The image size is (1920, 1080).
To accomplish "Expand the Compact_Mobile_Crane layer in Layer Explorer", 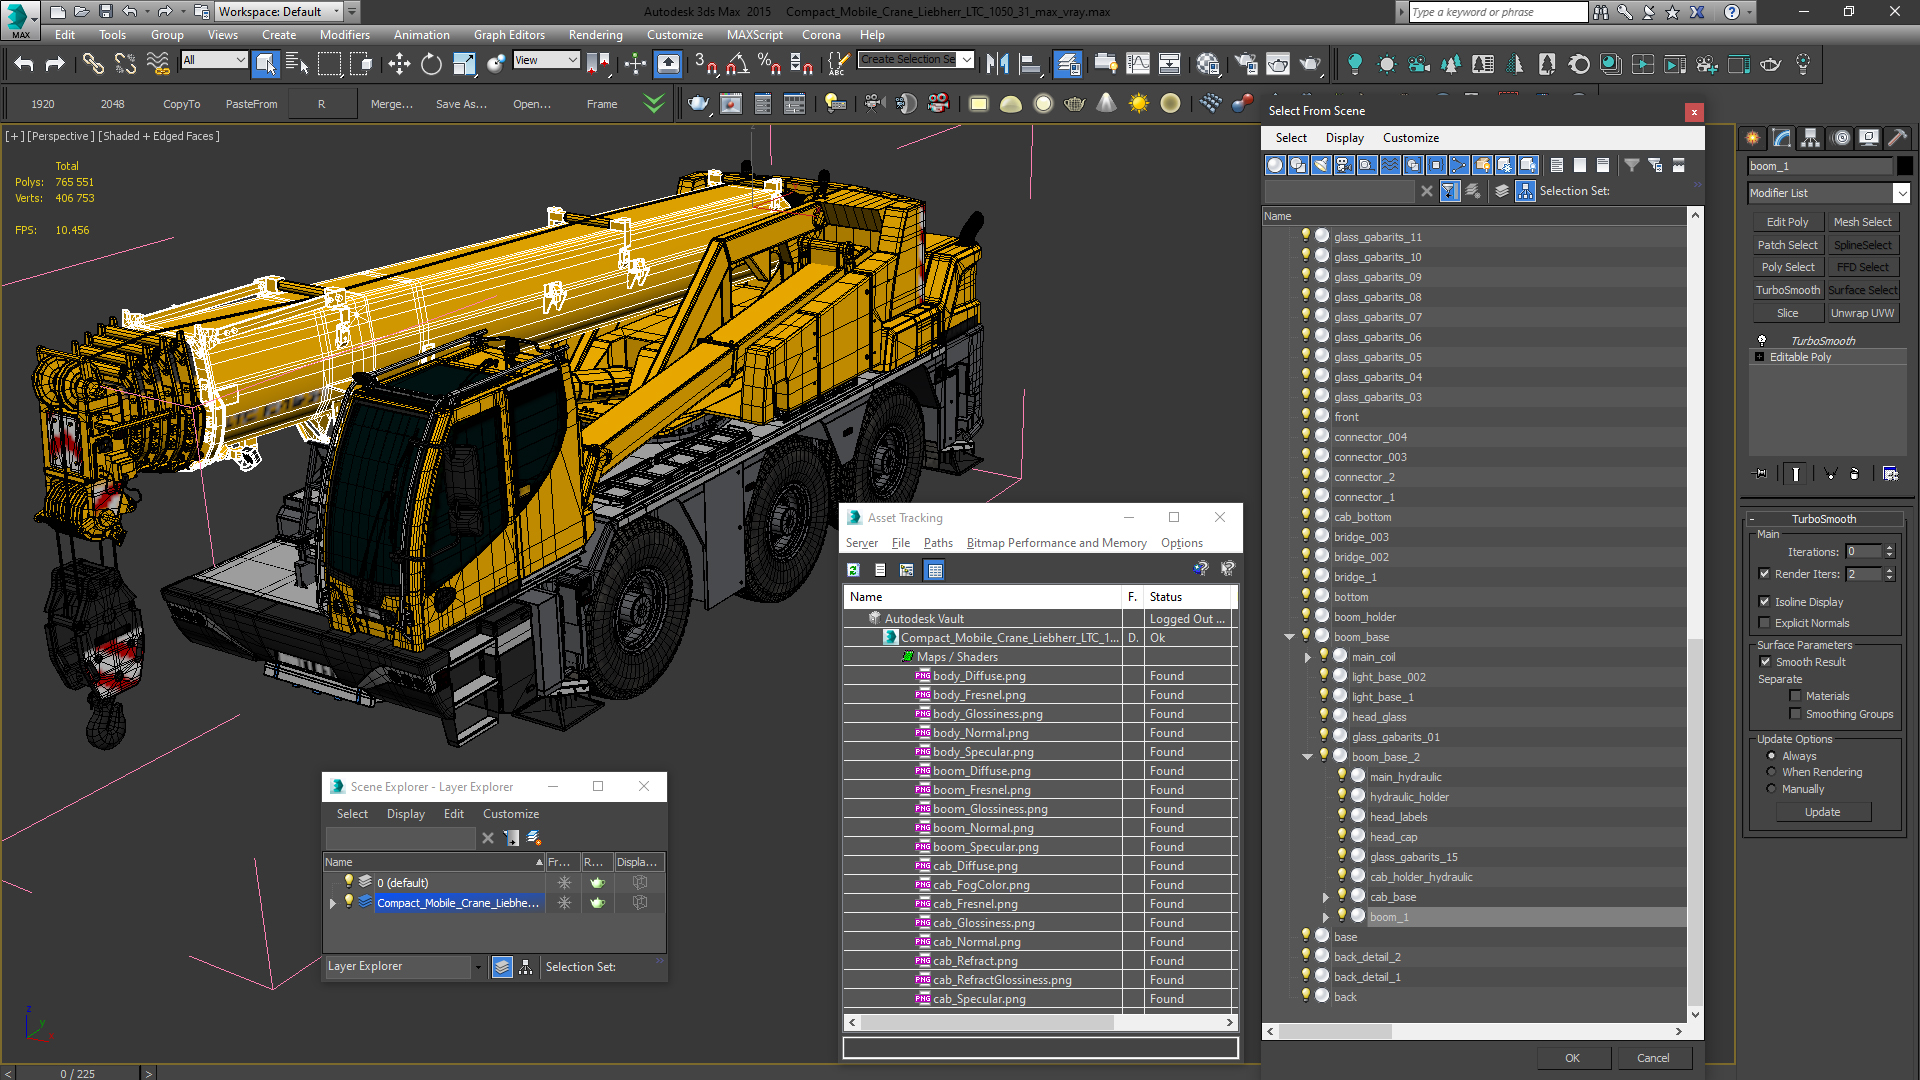I will click(333, 903).
